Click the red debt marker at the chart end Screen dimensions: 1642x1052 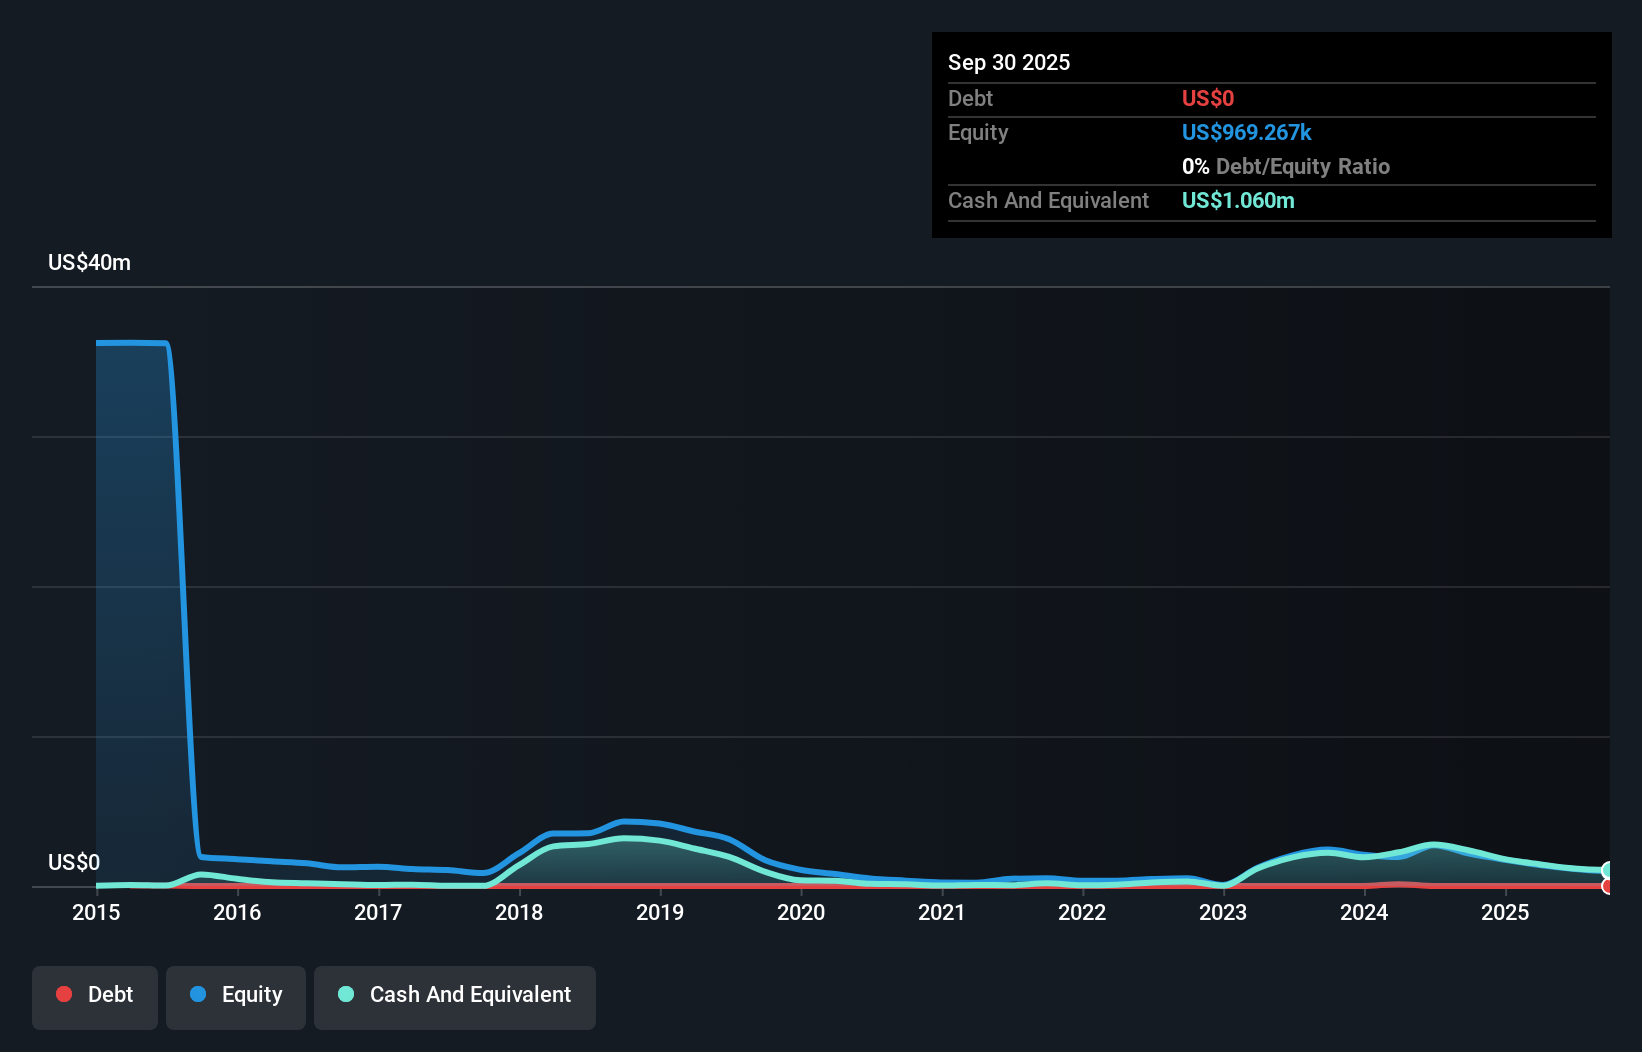[1608, 886]
